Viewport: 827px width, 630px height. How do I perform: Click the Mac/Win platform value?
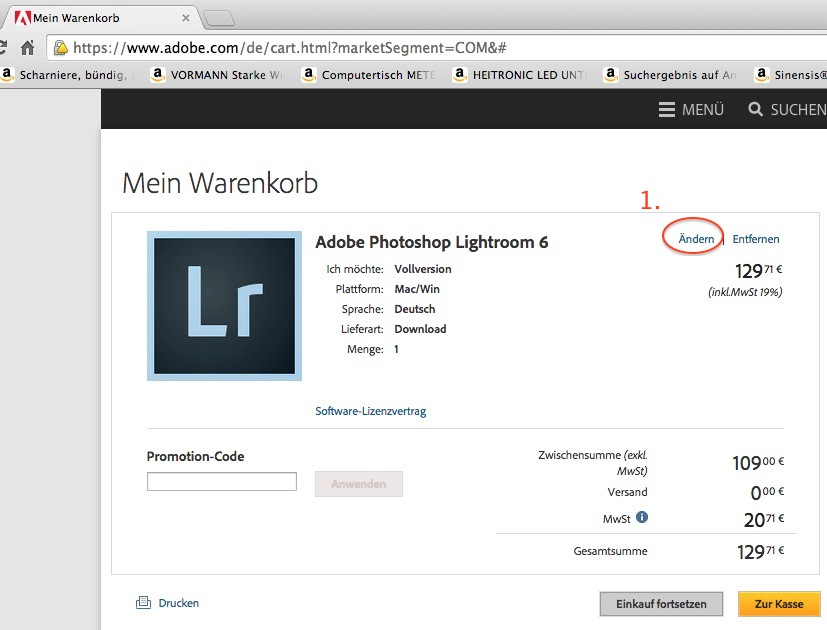point(417,289)
